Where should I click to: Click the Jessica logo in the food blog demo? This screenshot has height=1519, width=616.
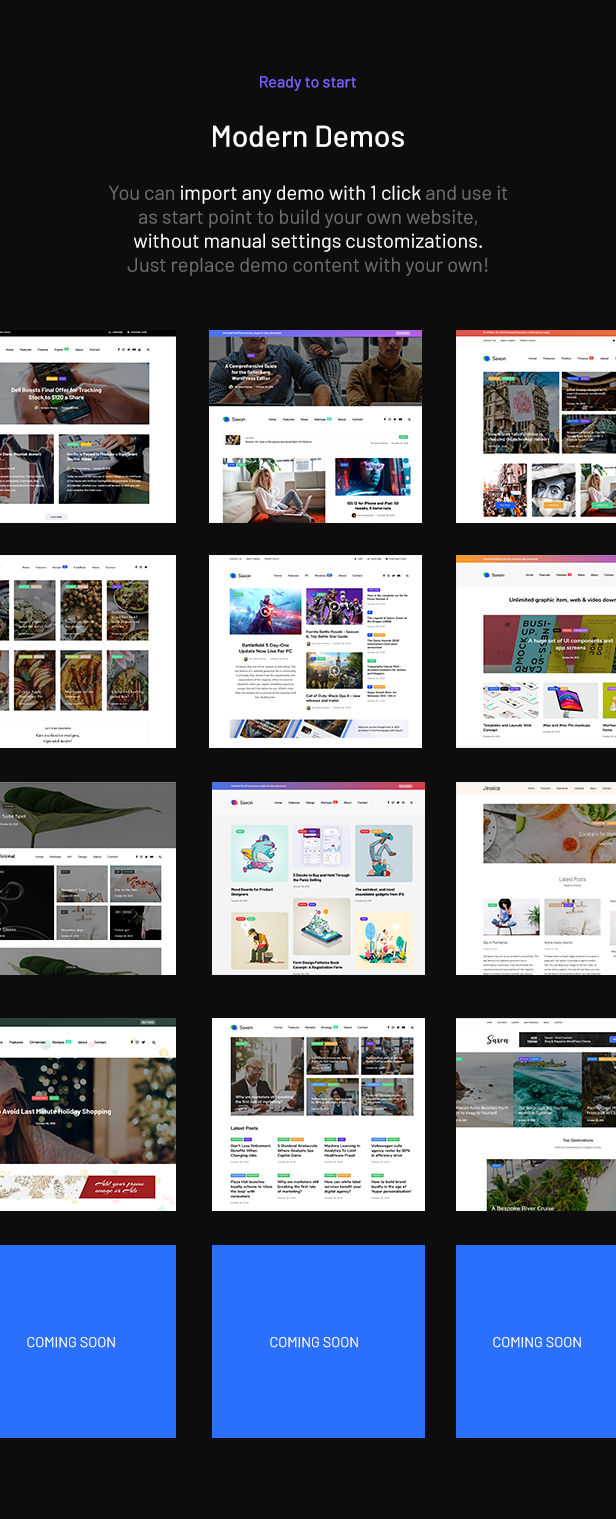coord(492,788)
